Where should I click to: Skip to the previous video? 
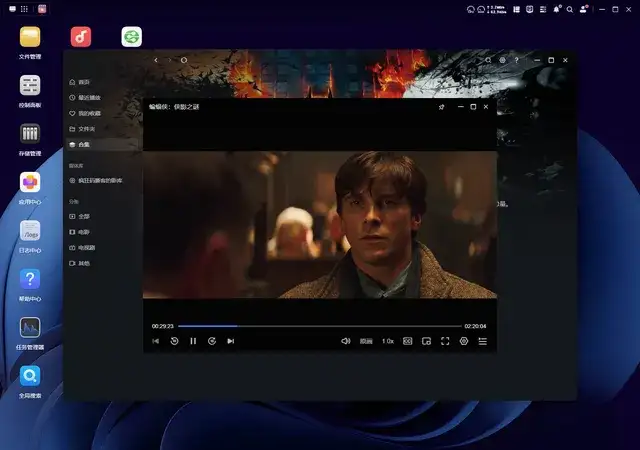tap(156, 341)
